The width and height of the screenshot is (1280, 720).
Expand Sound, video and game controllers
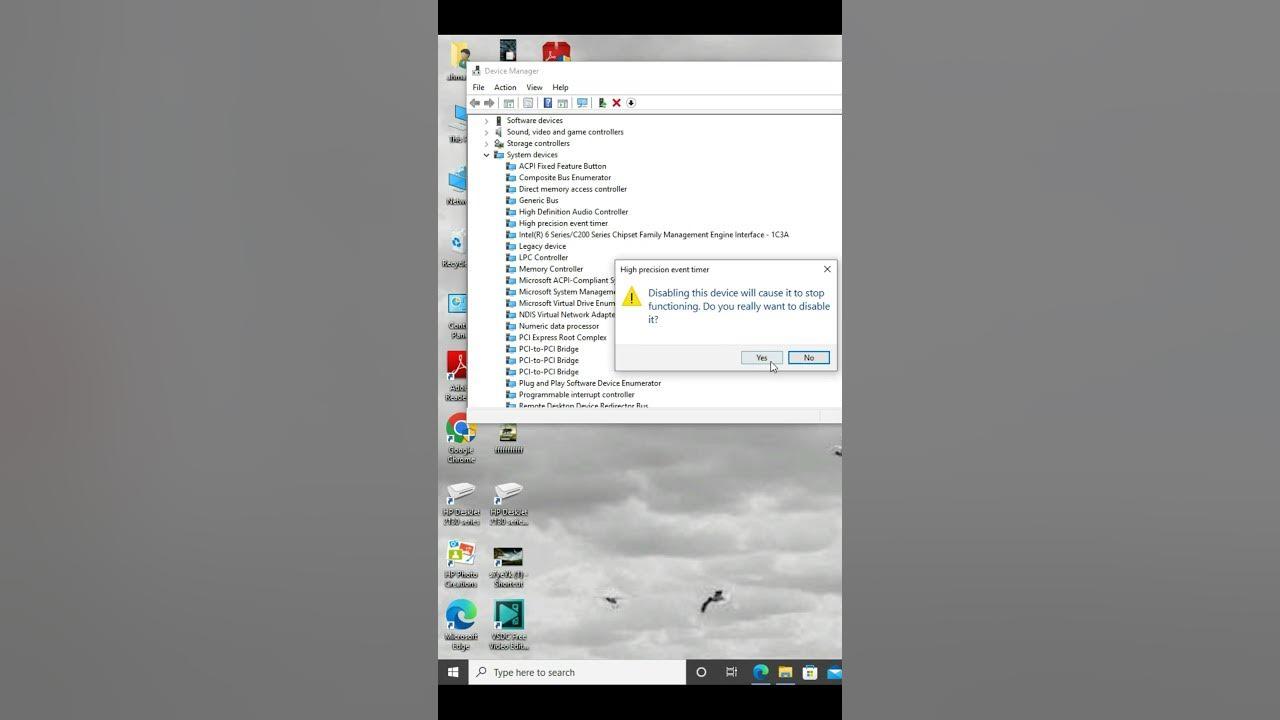coord(487,132)
